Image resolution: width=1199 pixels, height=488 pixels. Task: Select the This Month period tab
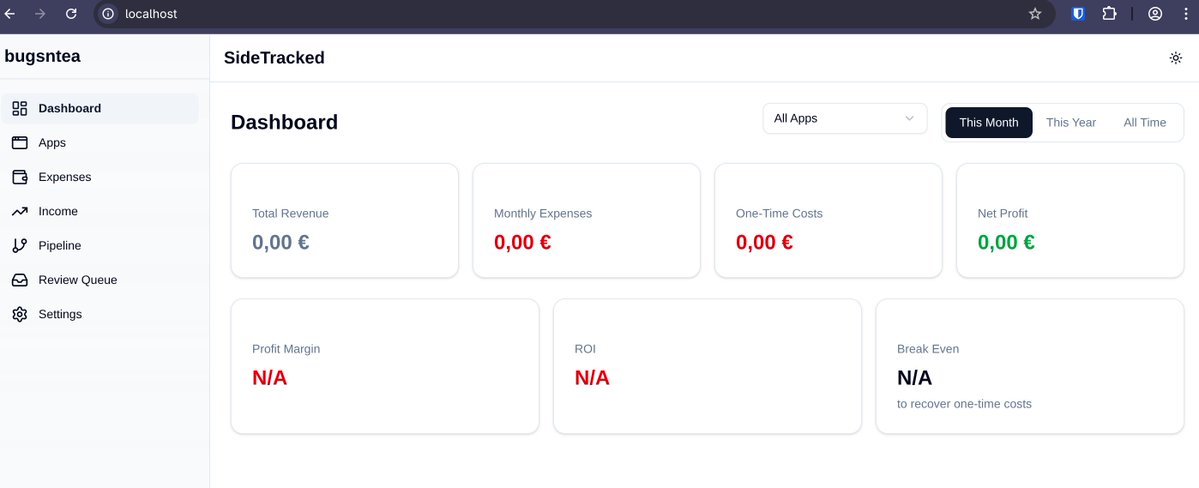(989, 122)
